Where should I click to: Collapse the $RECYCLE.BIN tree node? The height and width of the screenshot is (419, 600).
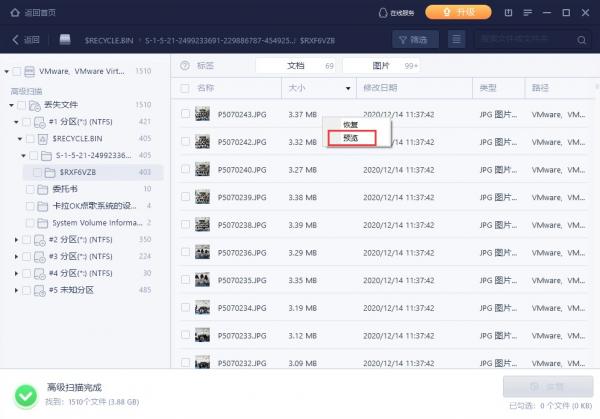click(x=20, y=139)
